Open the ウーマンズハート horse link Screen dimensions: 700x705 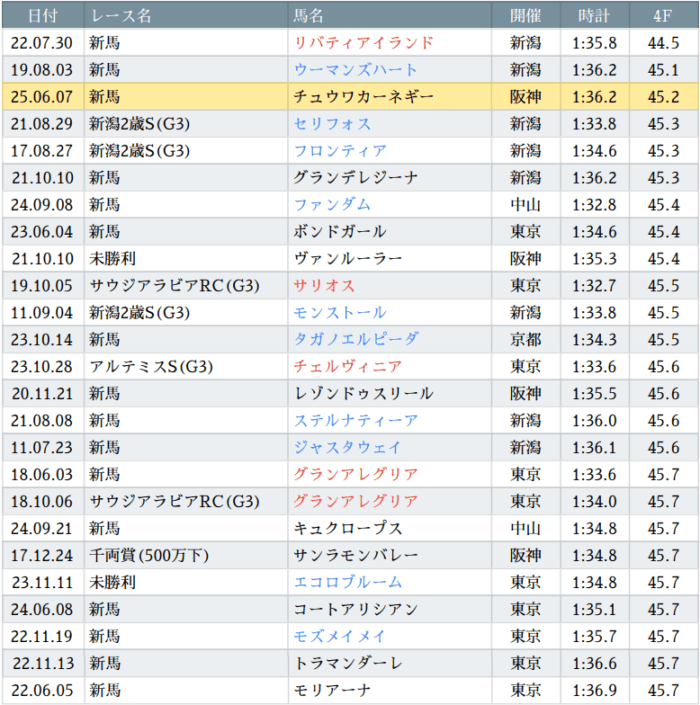(355, 70)
